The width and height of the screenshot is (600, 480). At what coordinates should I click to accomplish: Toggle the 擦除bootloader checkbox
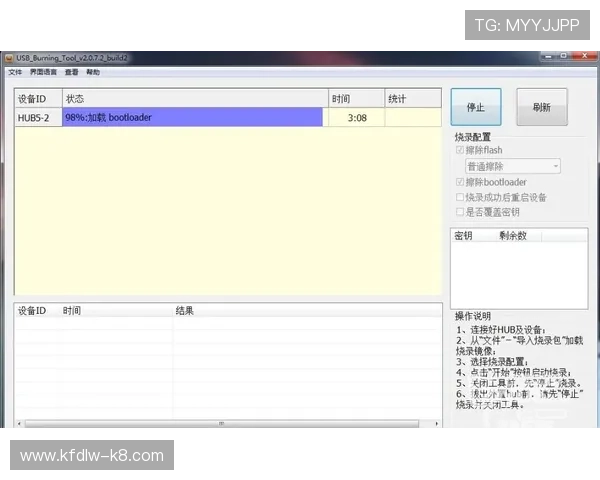pyautogui.click(x=460, y=182)
